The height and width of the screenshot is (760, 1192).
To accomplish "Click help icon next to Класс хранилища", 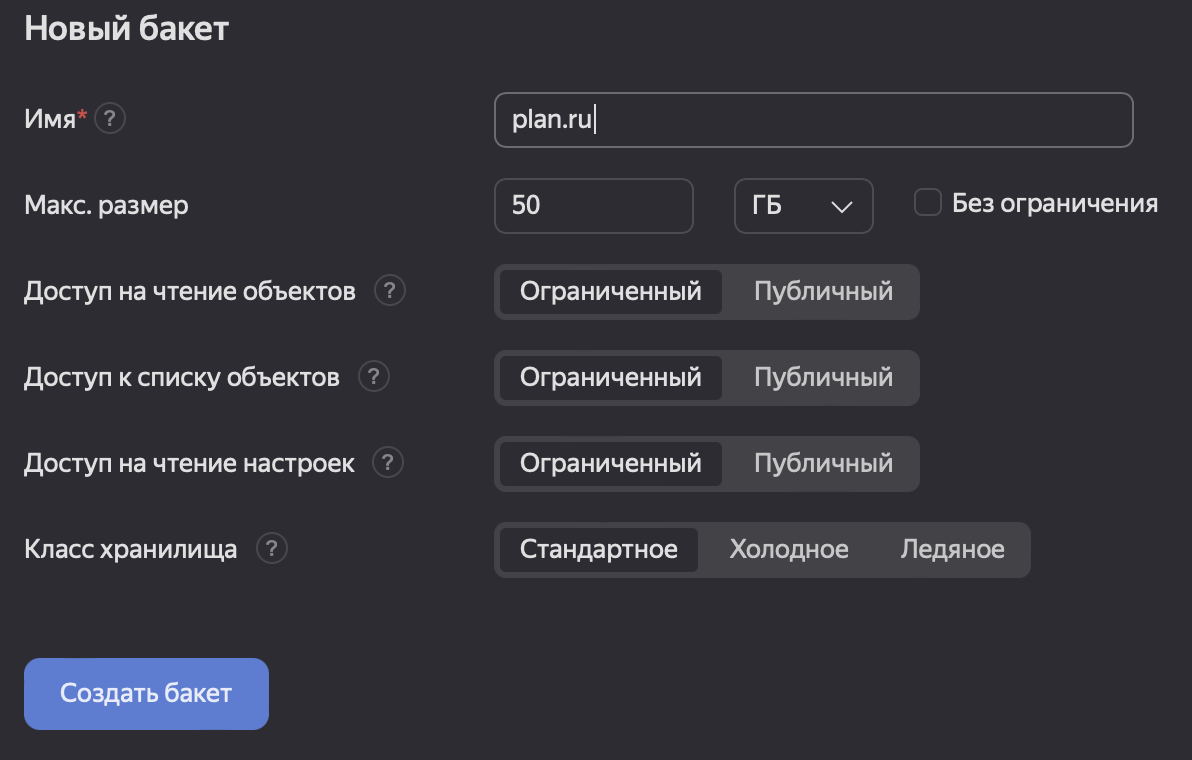I will pyautogui.click(x=272, y=548).
